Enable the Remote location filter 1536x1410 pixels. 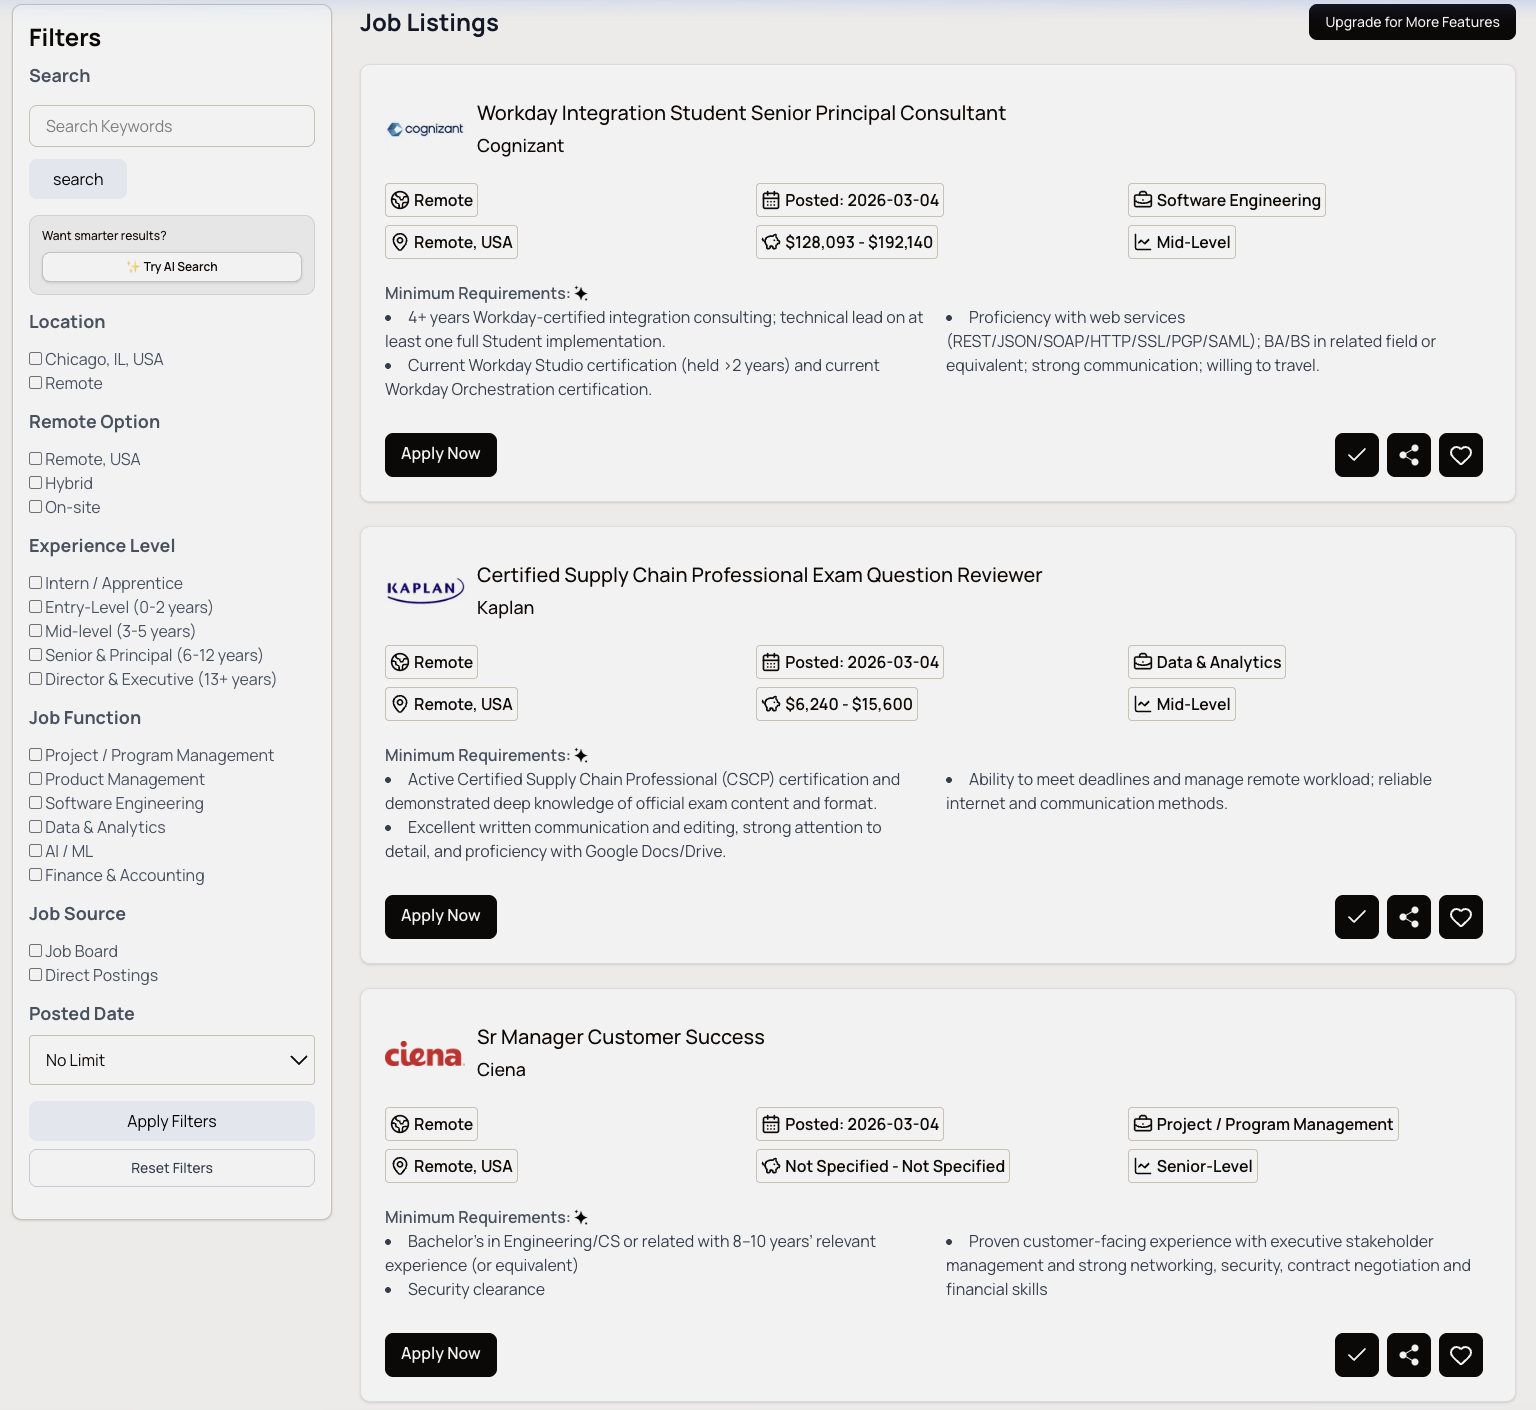[x=35, y=382]
